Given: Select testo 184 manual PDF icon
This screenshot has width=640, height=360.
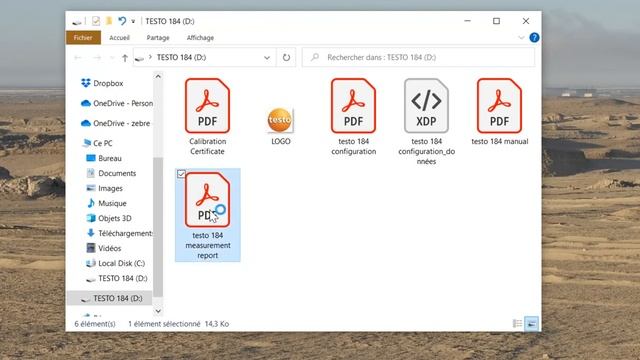Looking at the screenshot, I should coord(499,106).
